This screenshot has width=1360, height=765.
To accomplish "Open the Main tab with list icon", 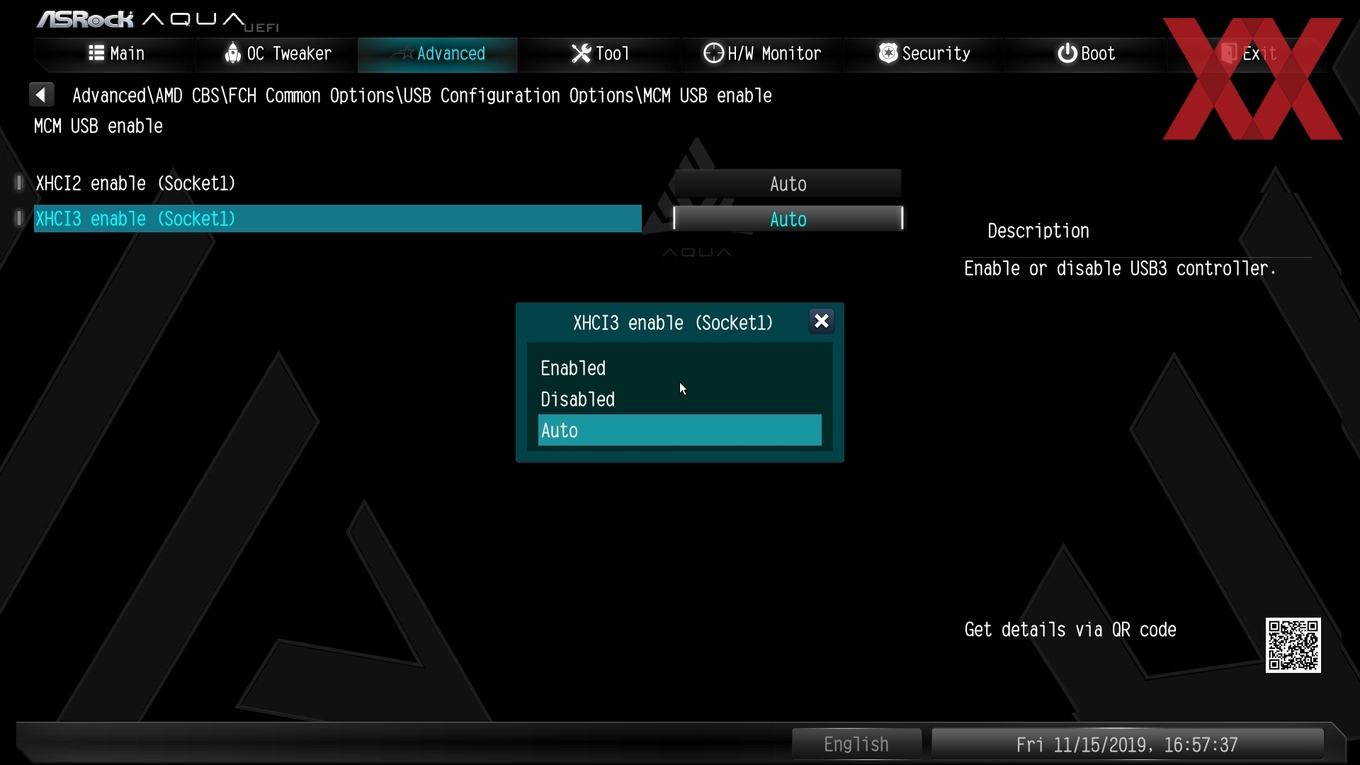I will (x=116, y=54).
